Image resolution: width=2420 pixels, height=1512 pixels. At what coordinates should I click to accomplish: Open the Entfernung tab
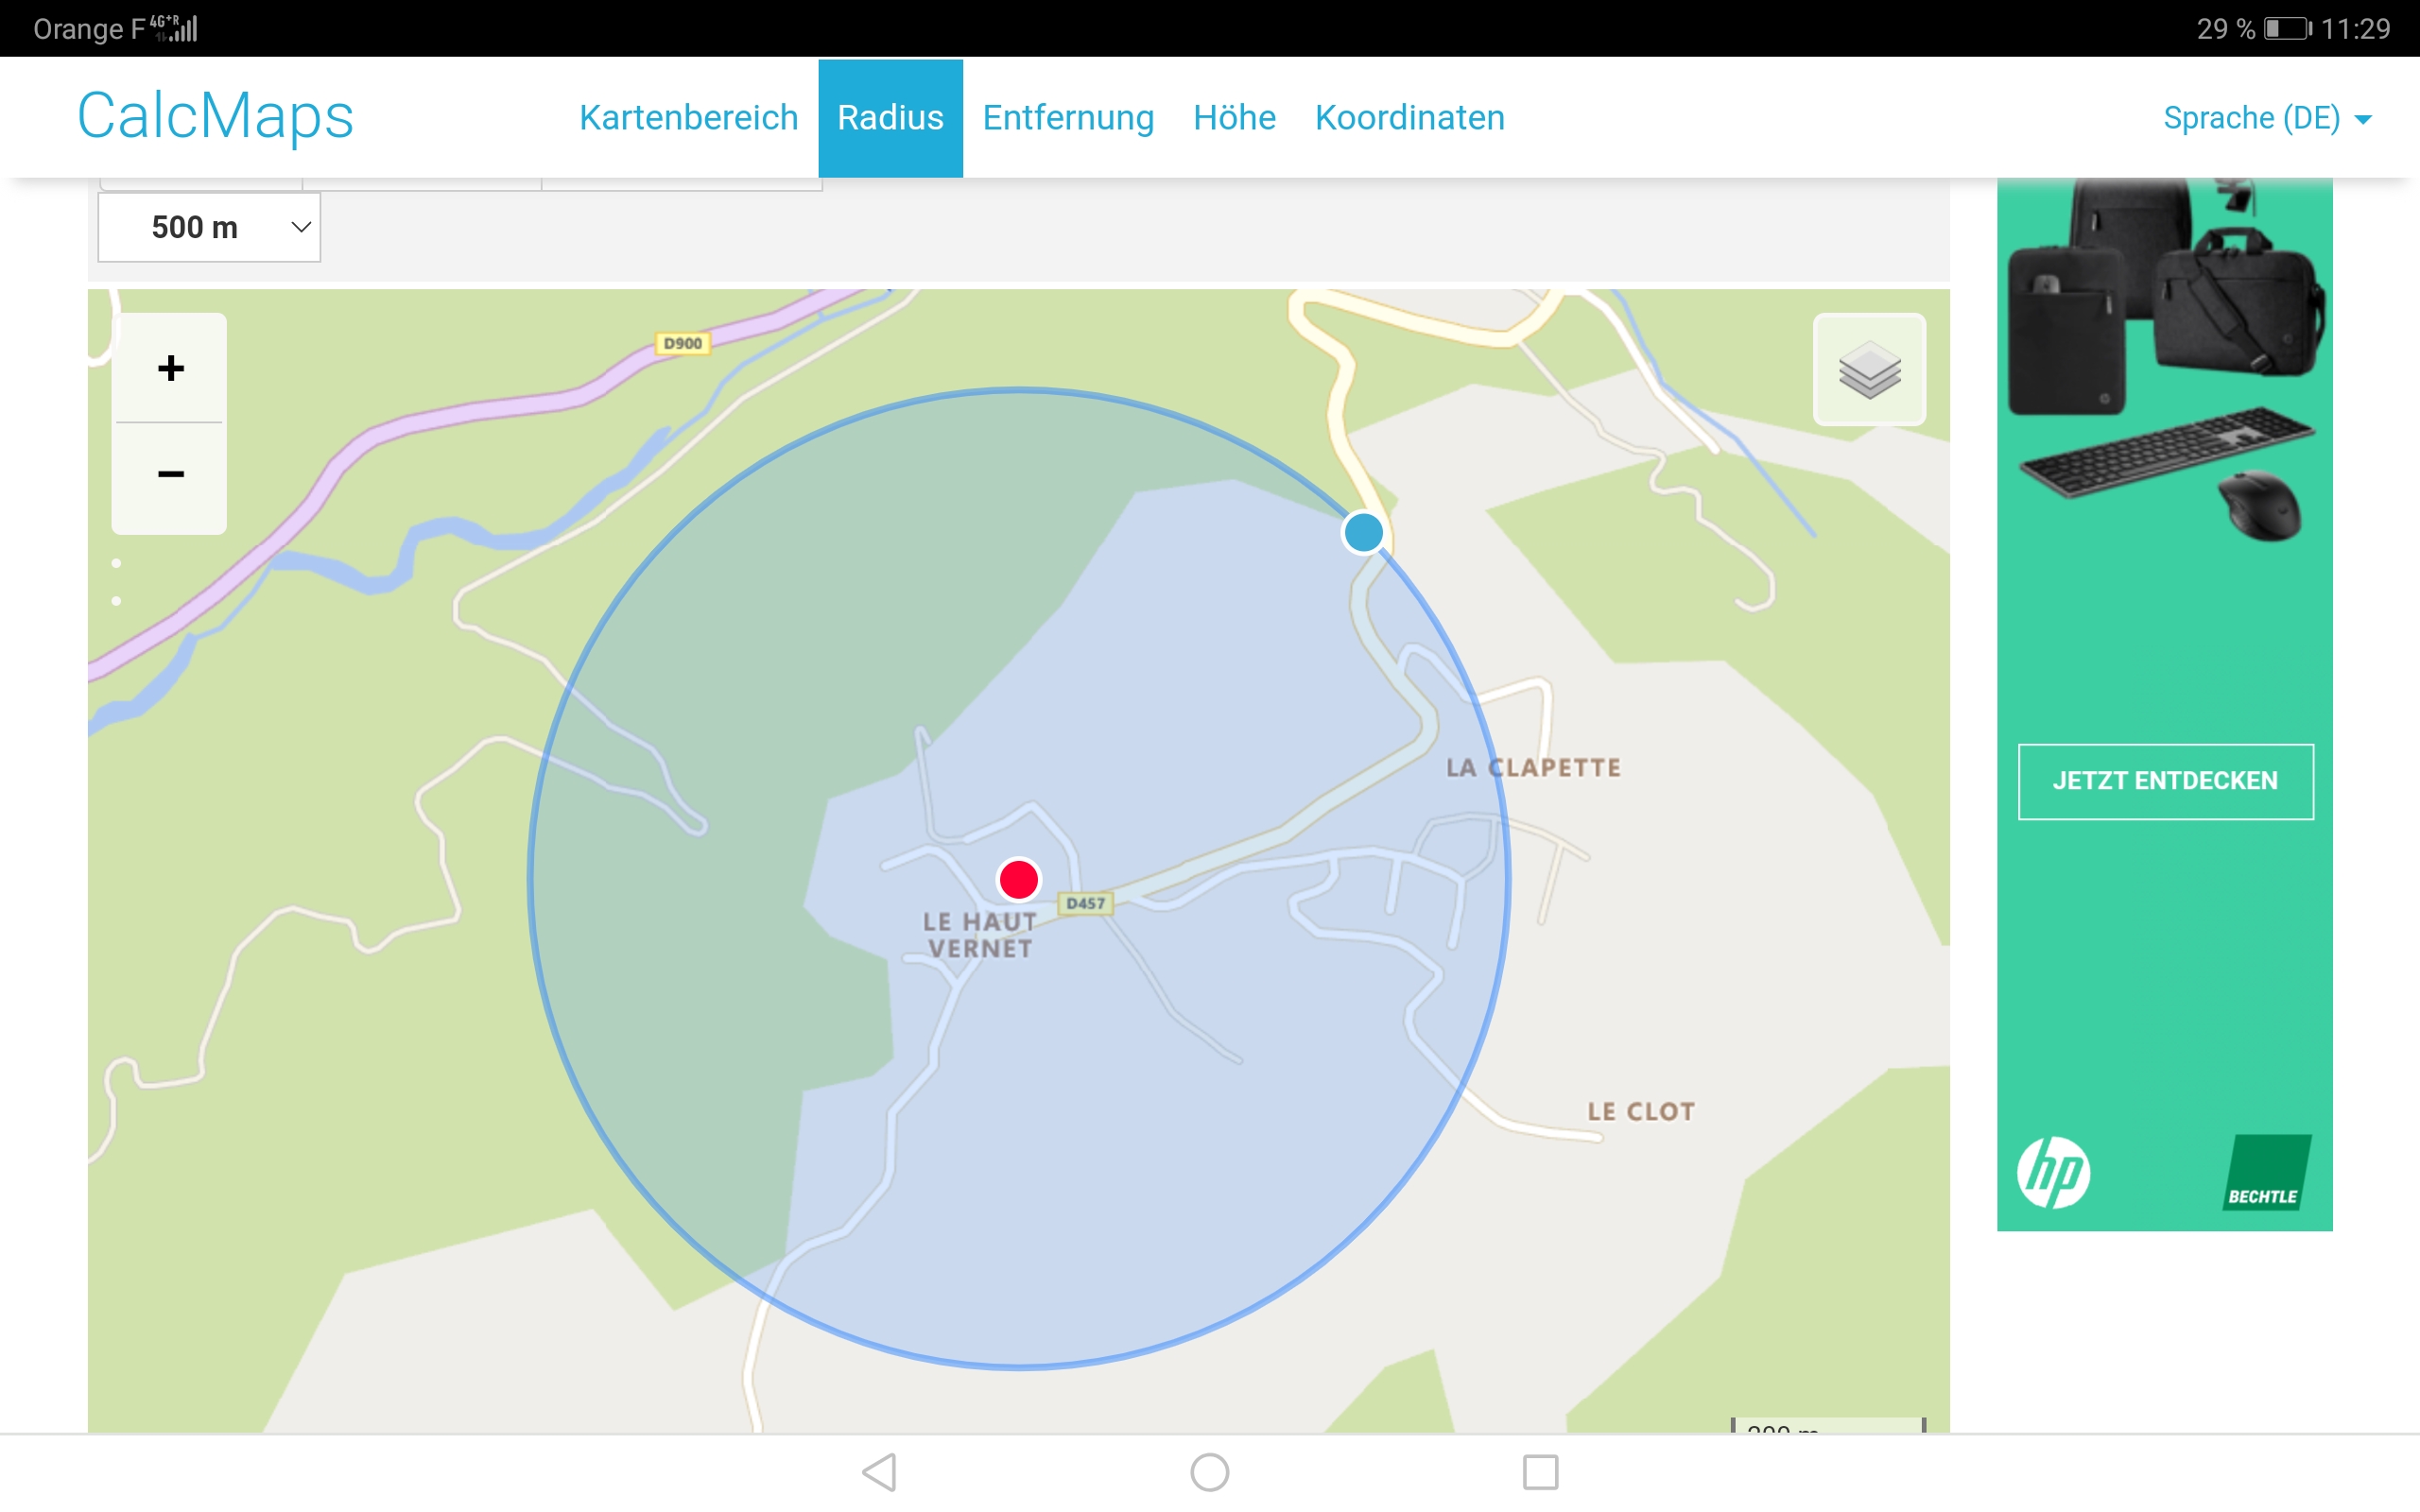click(1068, 118)
